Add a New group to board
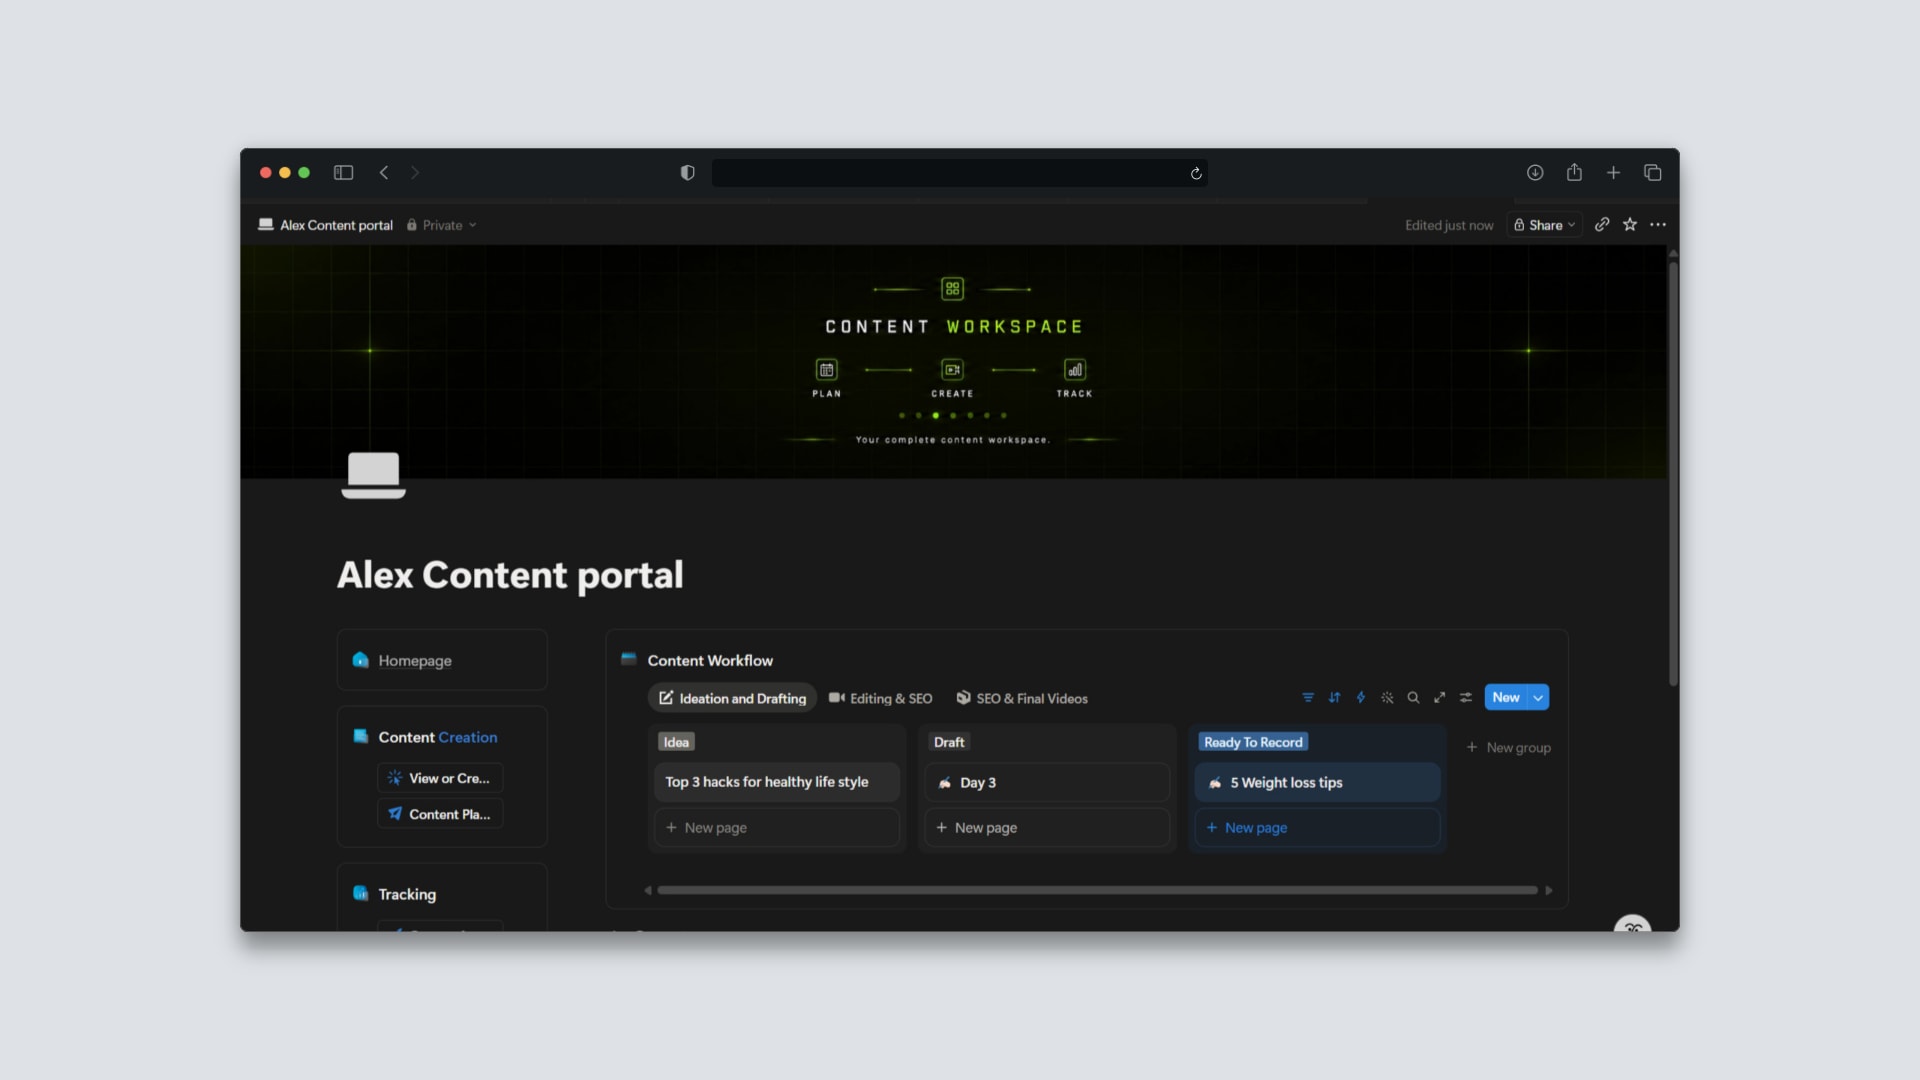The width and height of the screenshot is (1920, 1080). click(1508, 747)
